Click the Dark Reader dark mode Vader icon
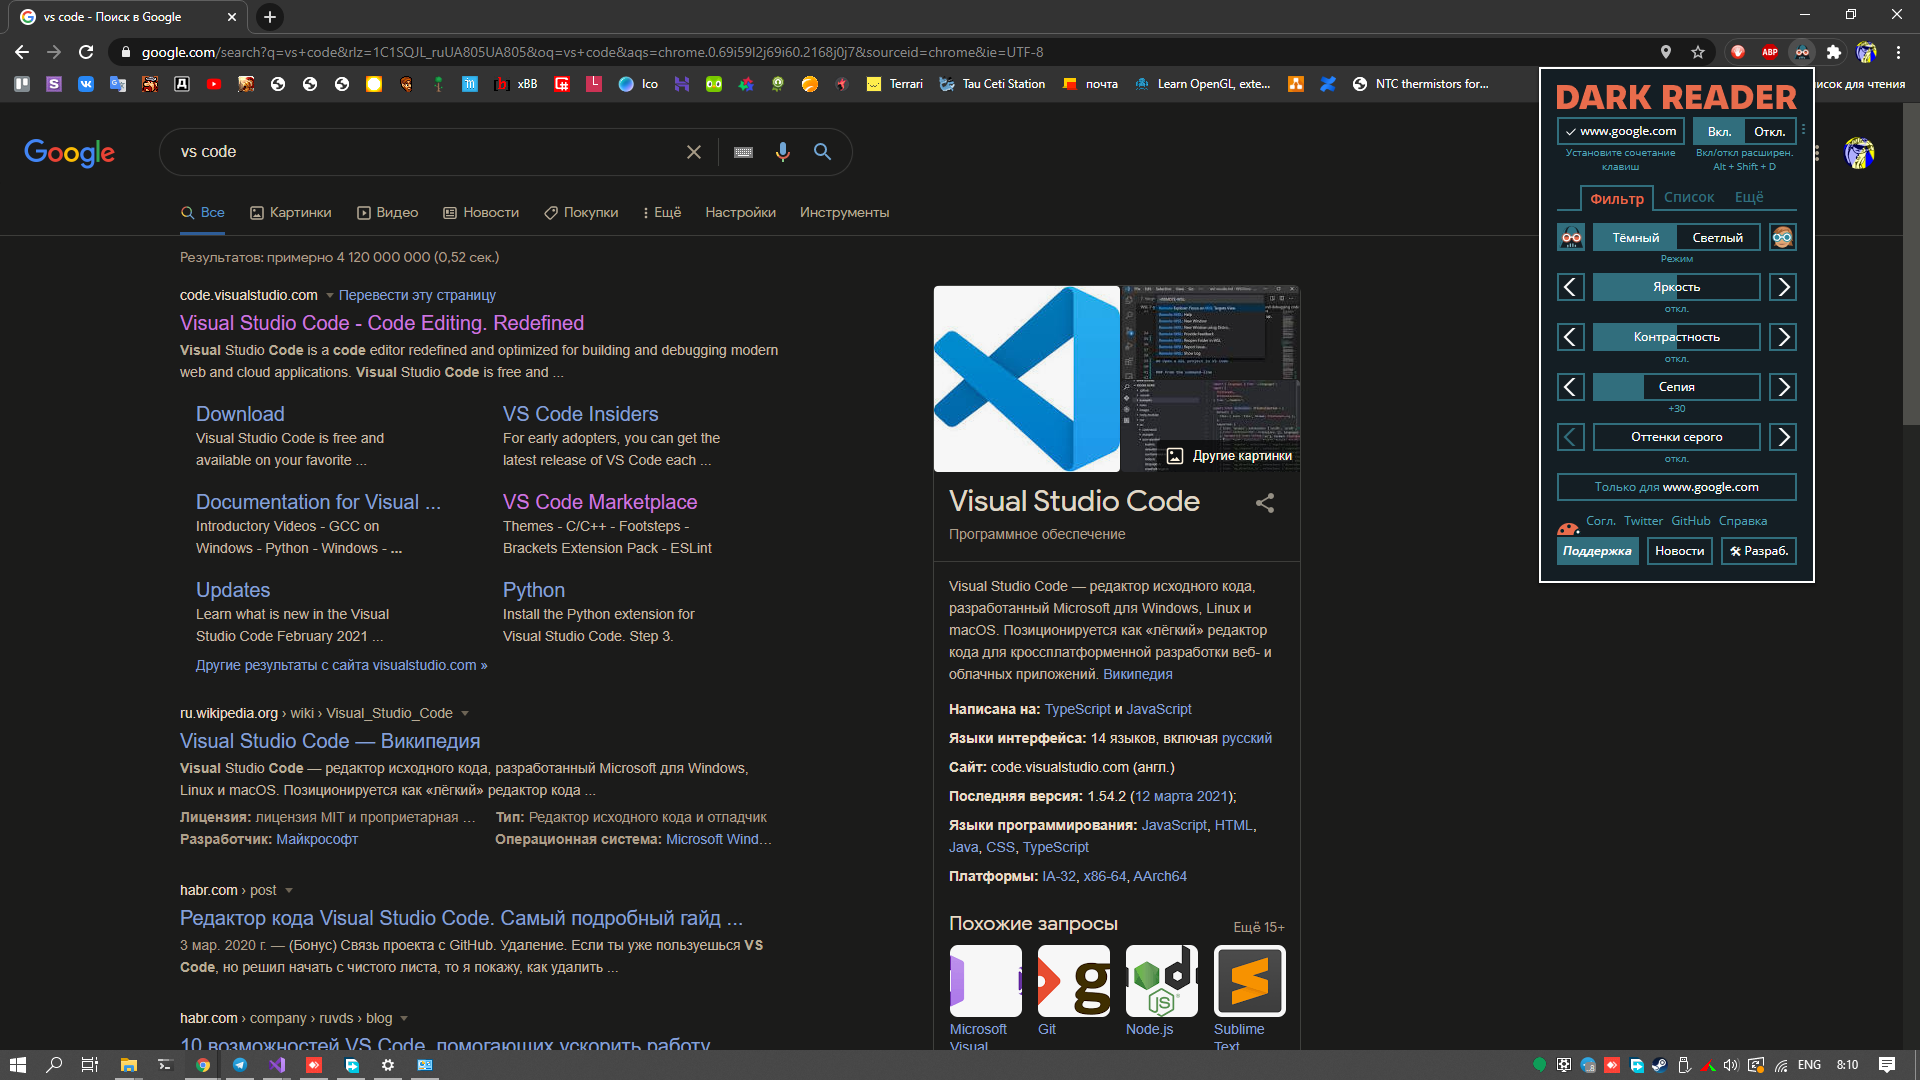The width and height of the screenshot is (1920, 1080). pos(1571,237)
